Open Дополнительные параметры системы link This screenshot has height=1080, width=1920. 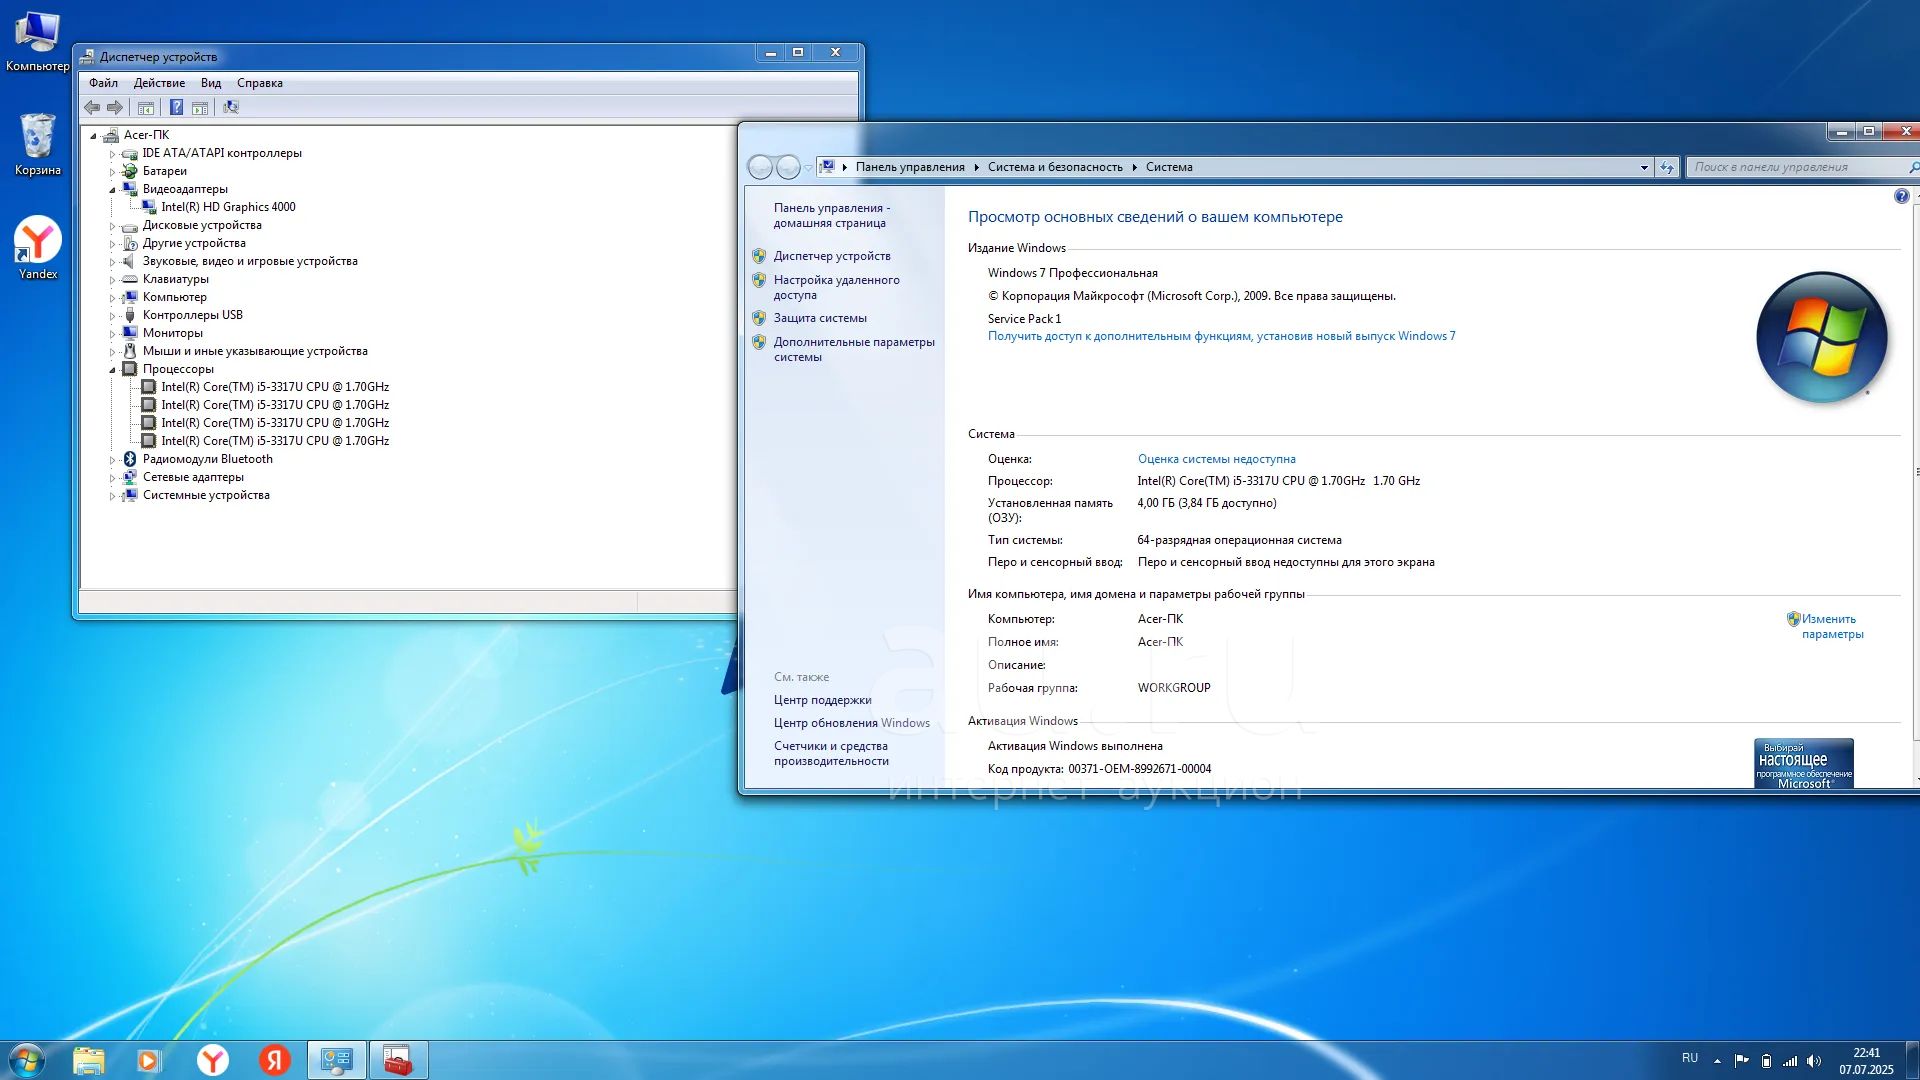point(854,349)
